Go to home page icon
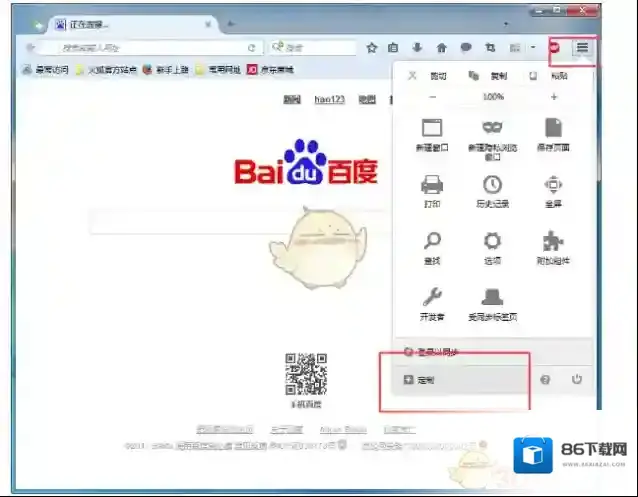The image size is (638, 497). (441, 48)
